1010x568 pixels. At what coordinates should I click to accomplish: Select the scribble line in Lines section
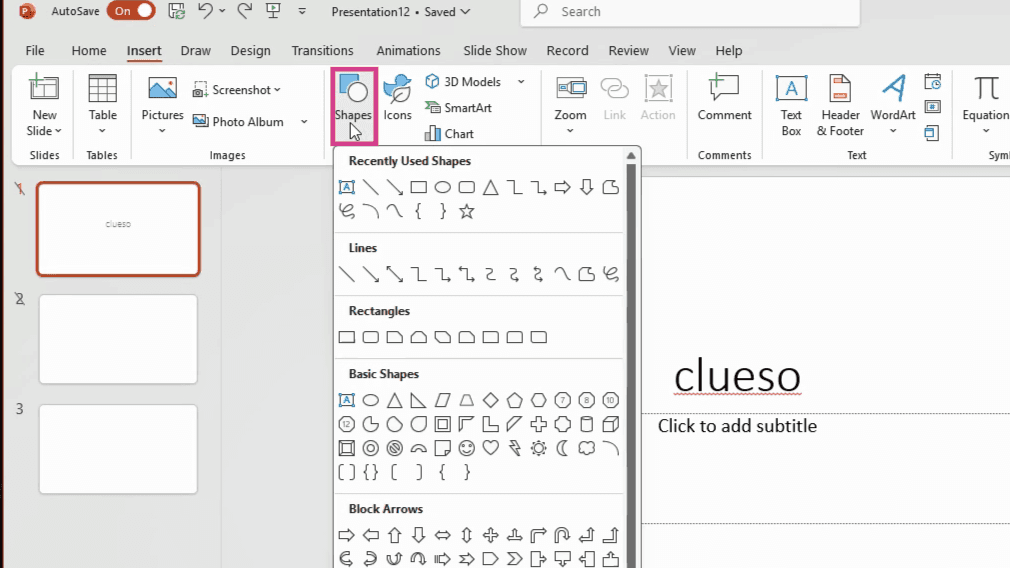click(611, 274)
